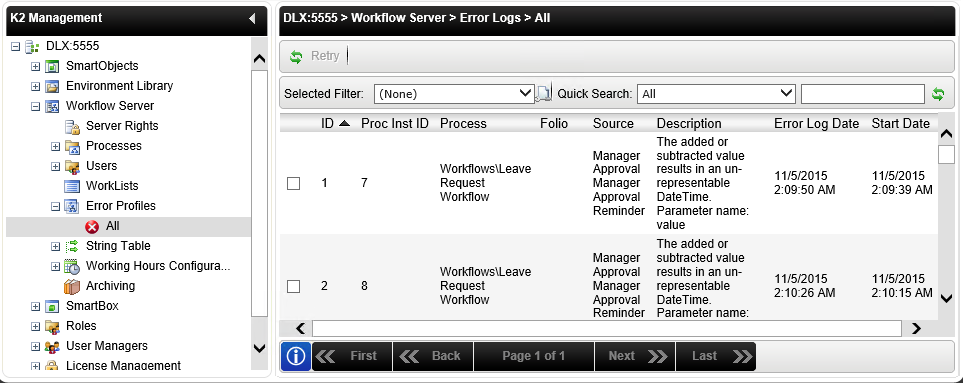Click the filter editor icon beside Selected Filter
The width and height of the screenshot is (963, 383).
(x=544, y=93)
